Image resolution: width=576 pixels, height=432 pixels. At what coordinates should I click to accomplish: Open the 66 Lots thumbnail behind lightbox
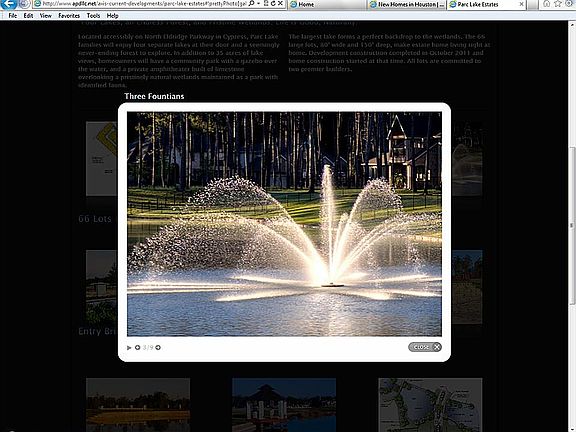pos(101,159)
